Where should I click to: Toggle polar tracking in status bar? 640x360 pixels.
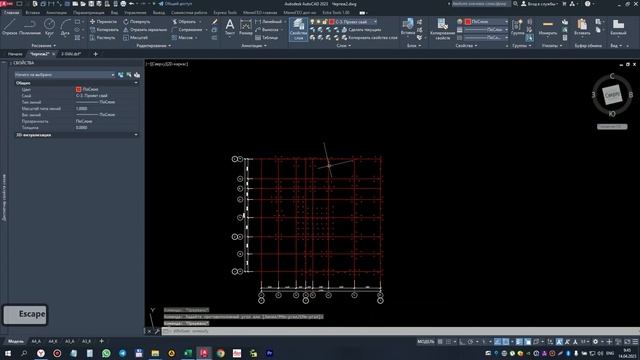[x=471, y=342]
